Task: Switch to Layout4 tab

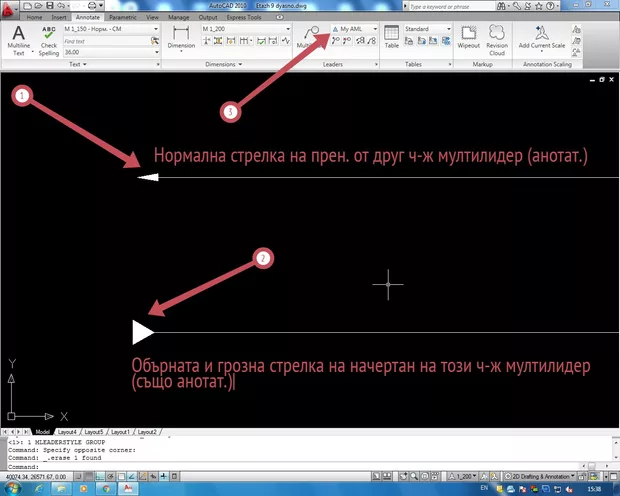Action: coord(67,432)
